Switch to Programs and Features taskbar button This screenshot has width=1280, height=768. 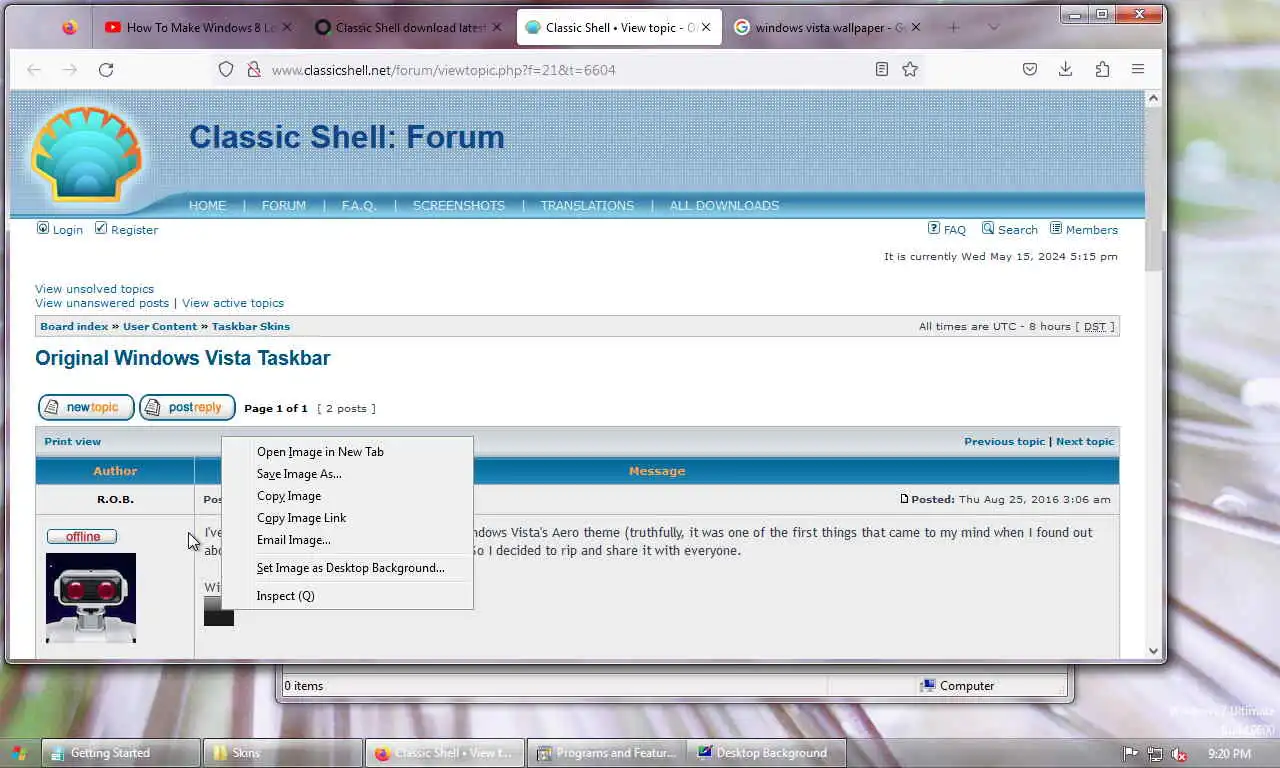point(606,753)
